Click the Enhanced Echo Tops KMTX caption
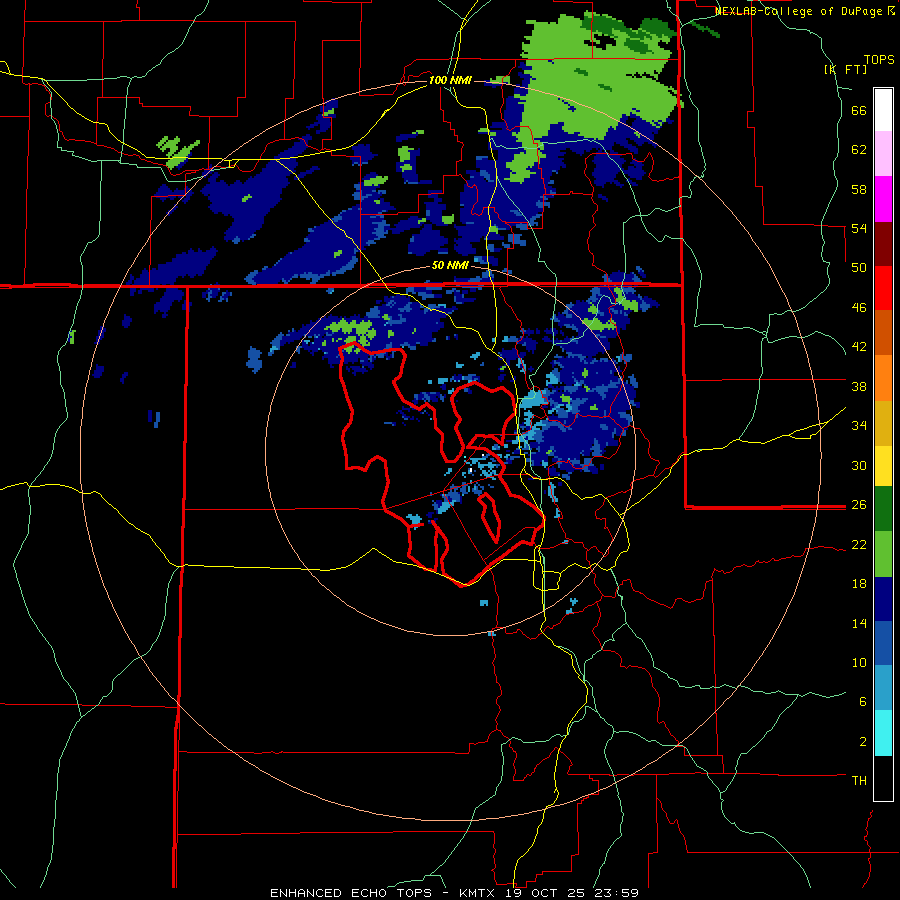900x900 pixels. [454, 893]
